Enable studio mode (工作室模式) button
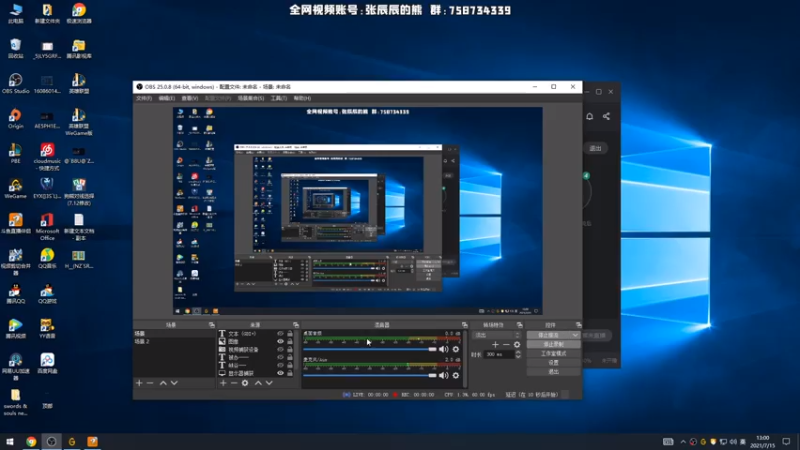Screen dimensions: 800x450 coord(553,354)
